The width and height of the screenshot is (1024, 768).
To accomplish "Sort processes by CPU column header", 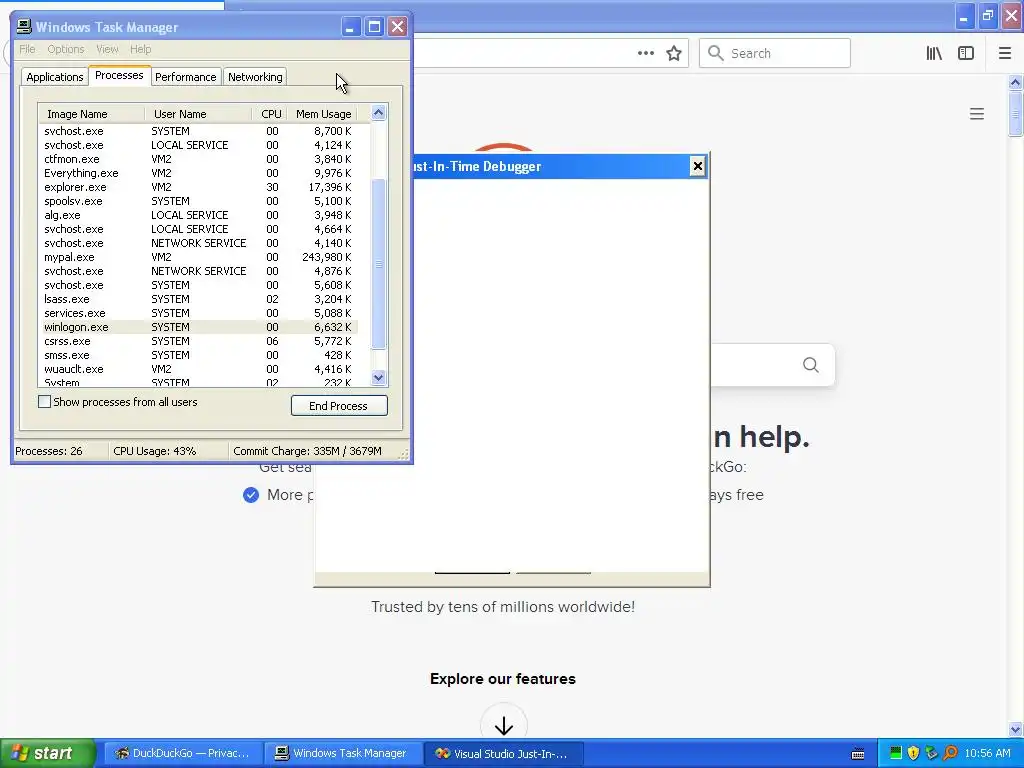I will coord(270,114).
